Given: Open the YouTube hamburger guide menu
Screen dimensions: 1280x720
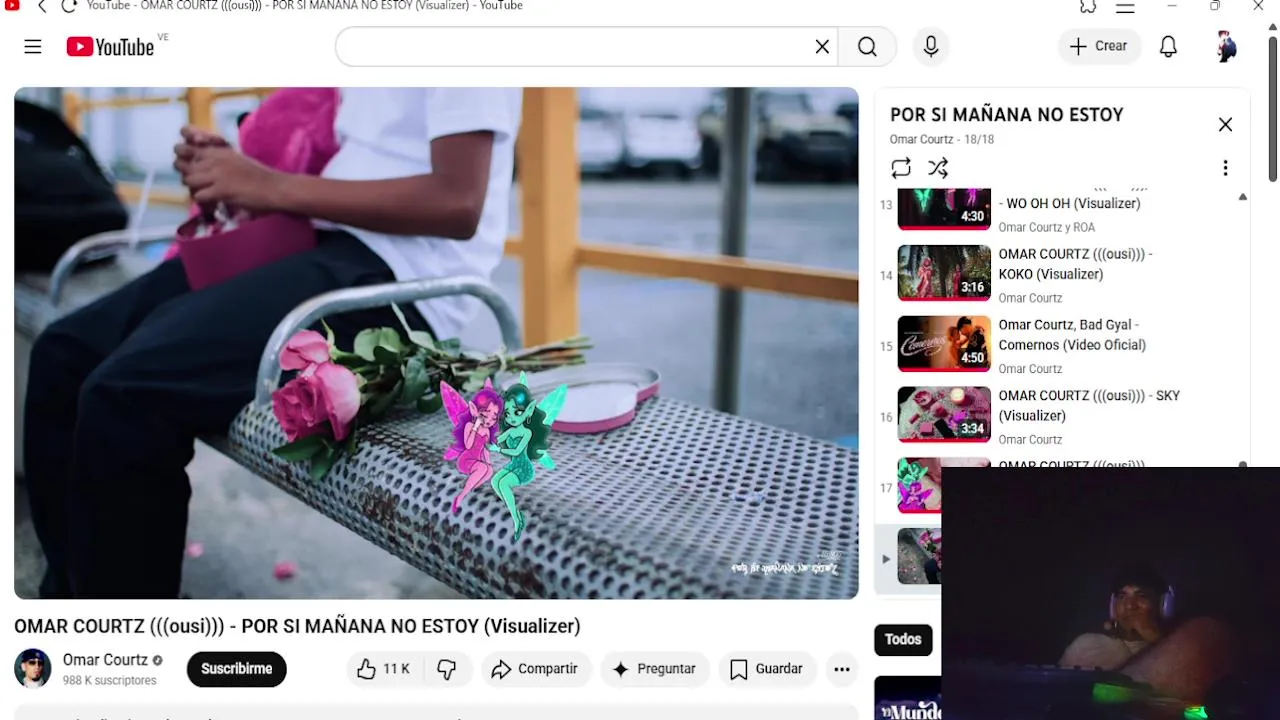Looking at the screenshot, I should (33, 47).
